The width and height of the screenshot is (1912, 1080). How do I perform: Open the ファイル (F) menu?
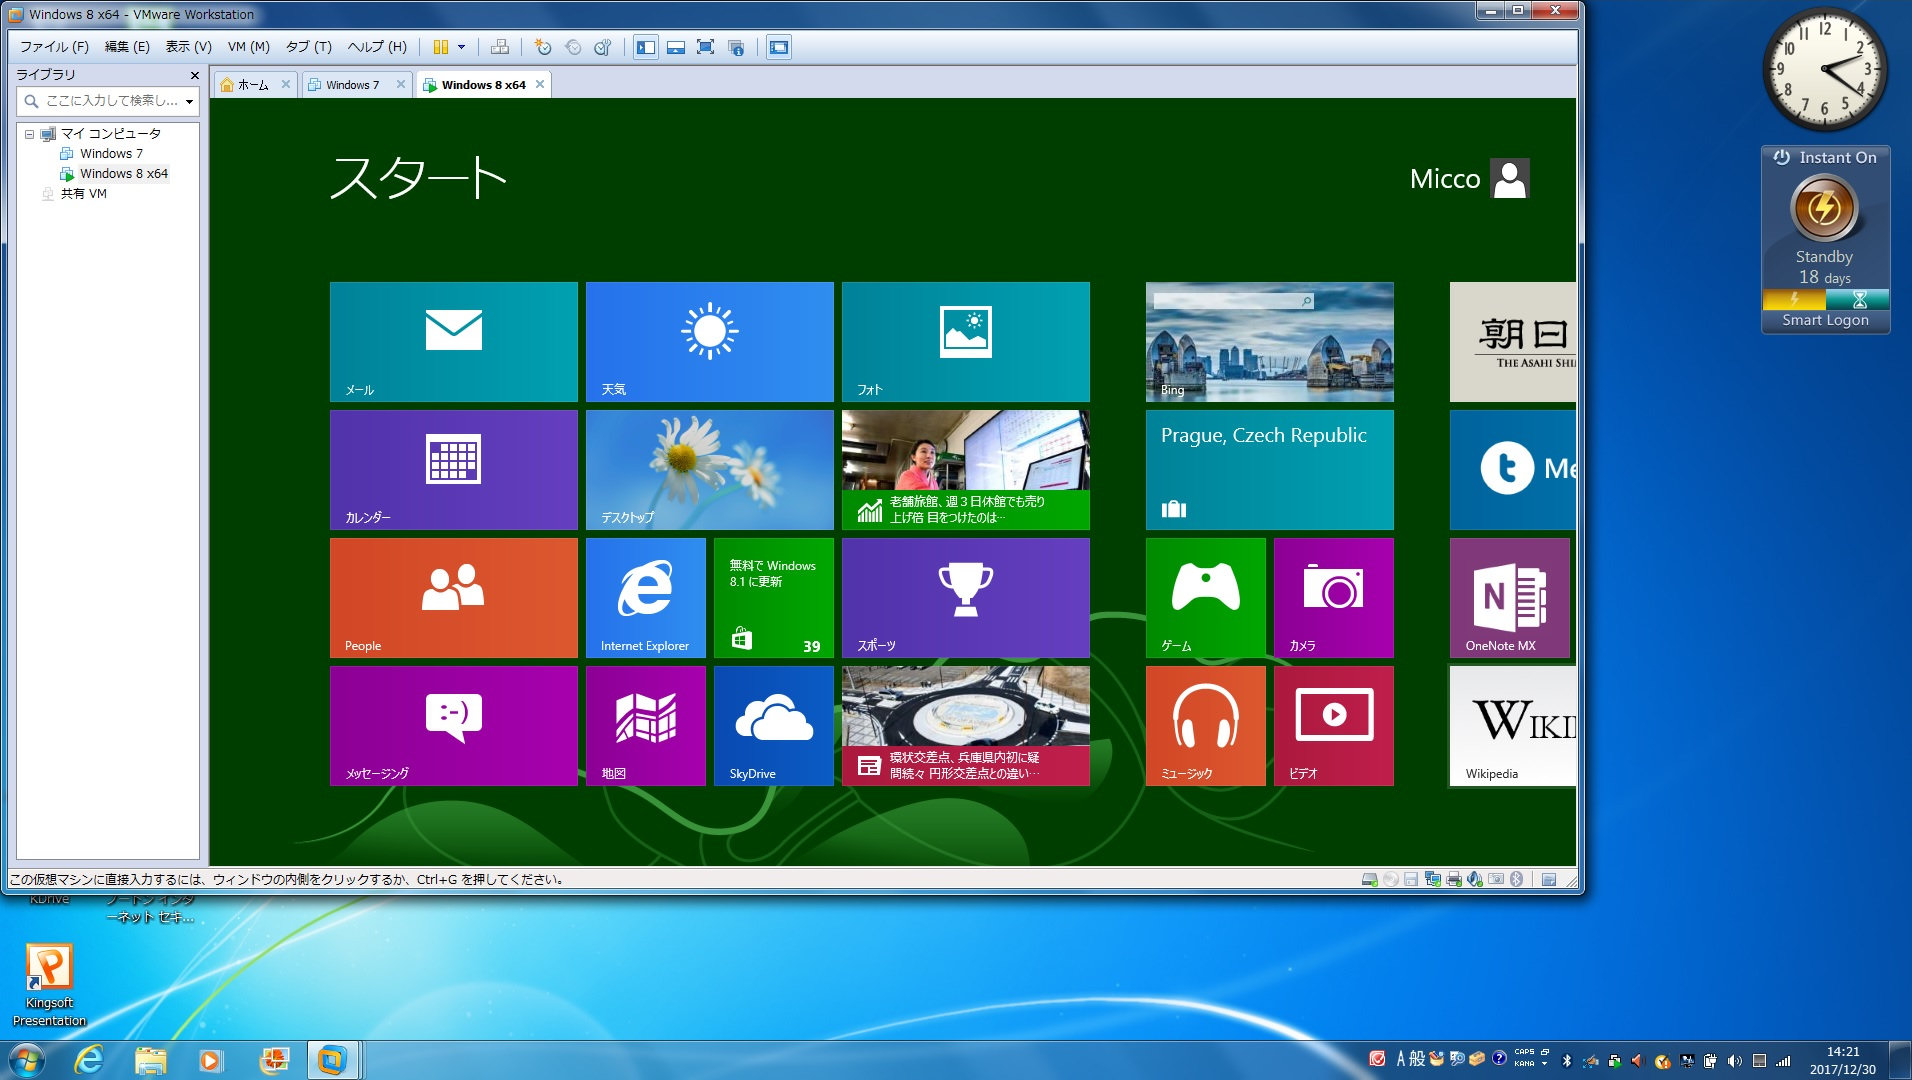[54, 47]
